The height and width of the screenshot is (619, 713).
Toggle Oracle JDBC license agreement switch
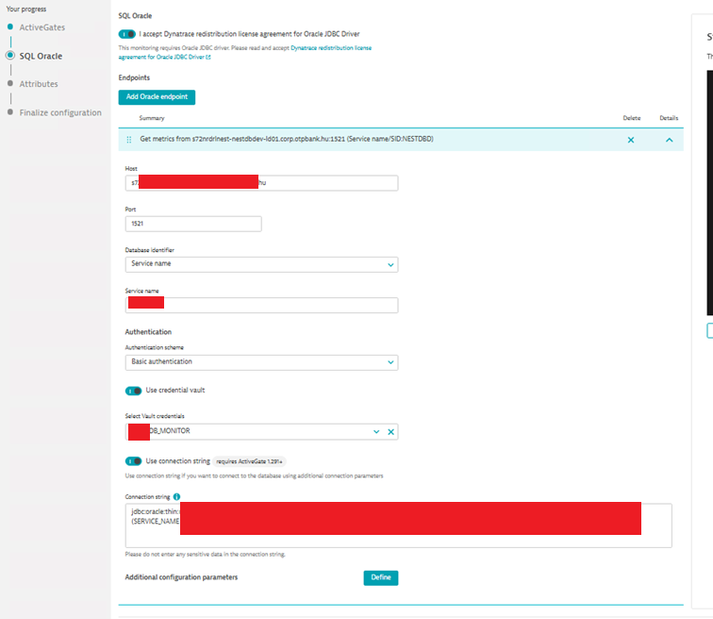click(x=127, y=34)
